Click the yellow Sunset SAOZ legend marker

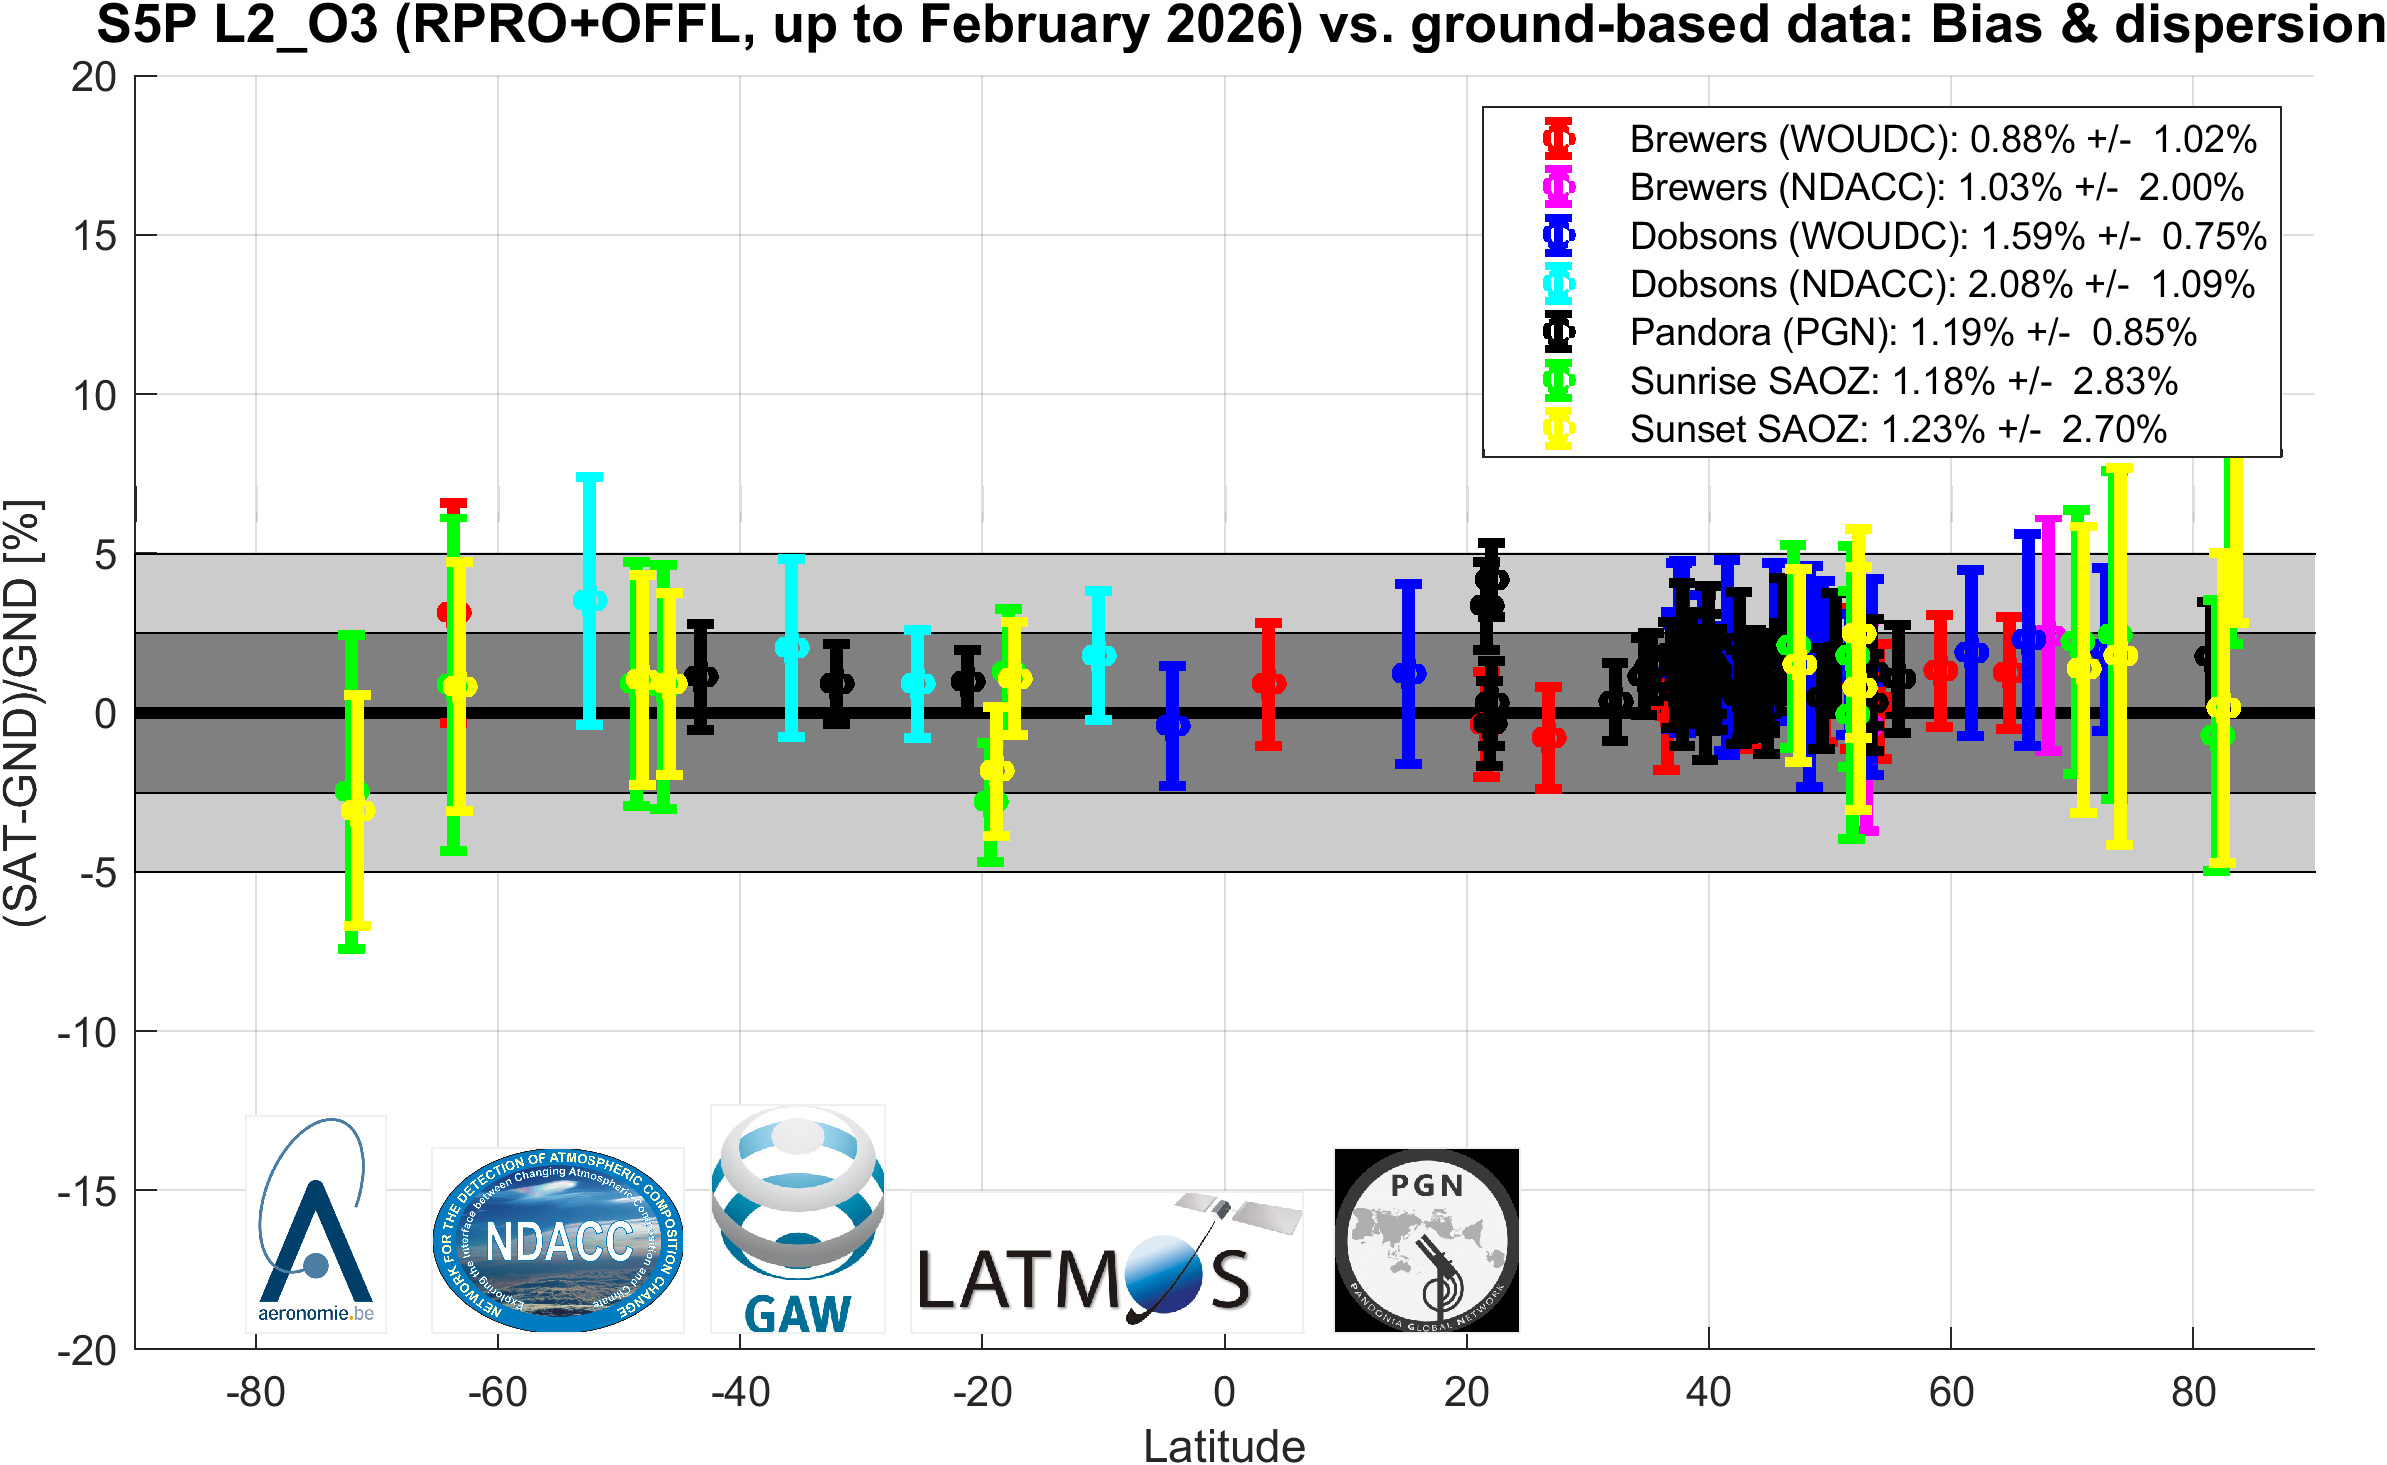(1558, 429)
